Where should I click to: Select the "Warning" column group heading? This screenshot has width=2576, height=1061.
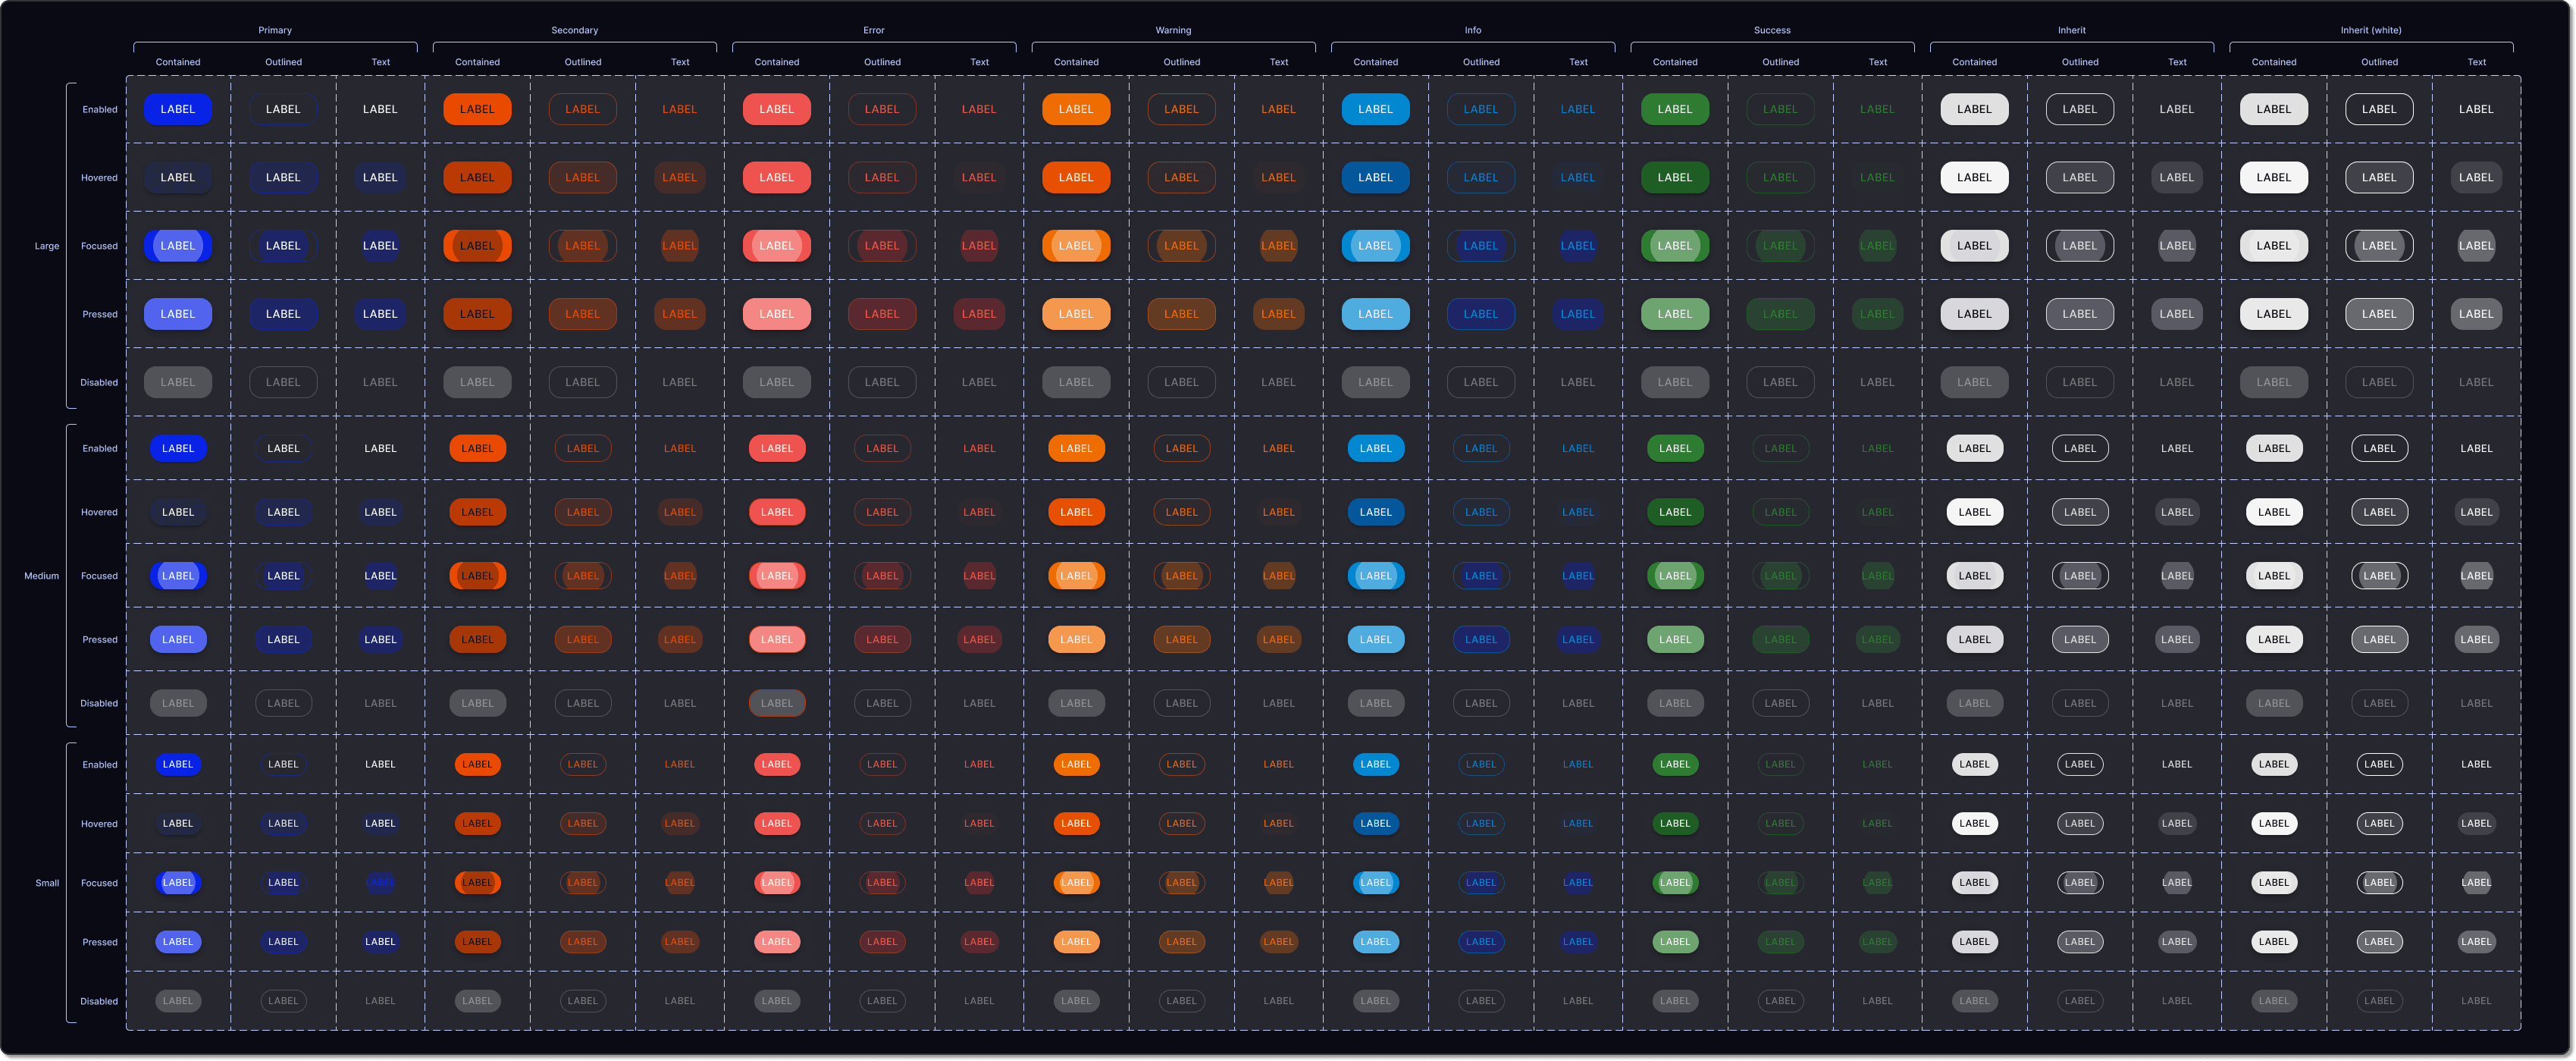[1173, 30]
